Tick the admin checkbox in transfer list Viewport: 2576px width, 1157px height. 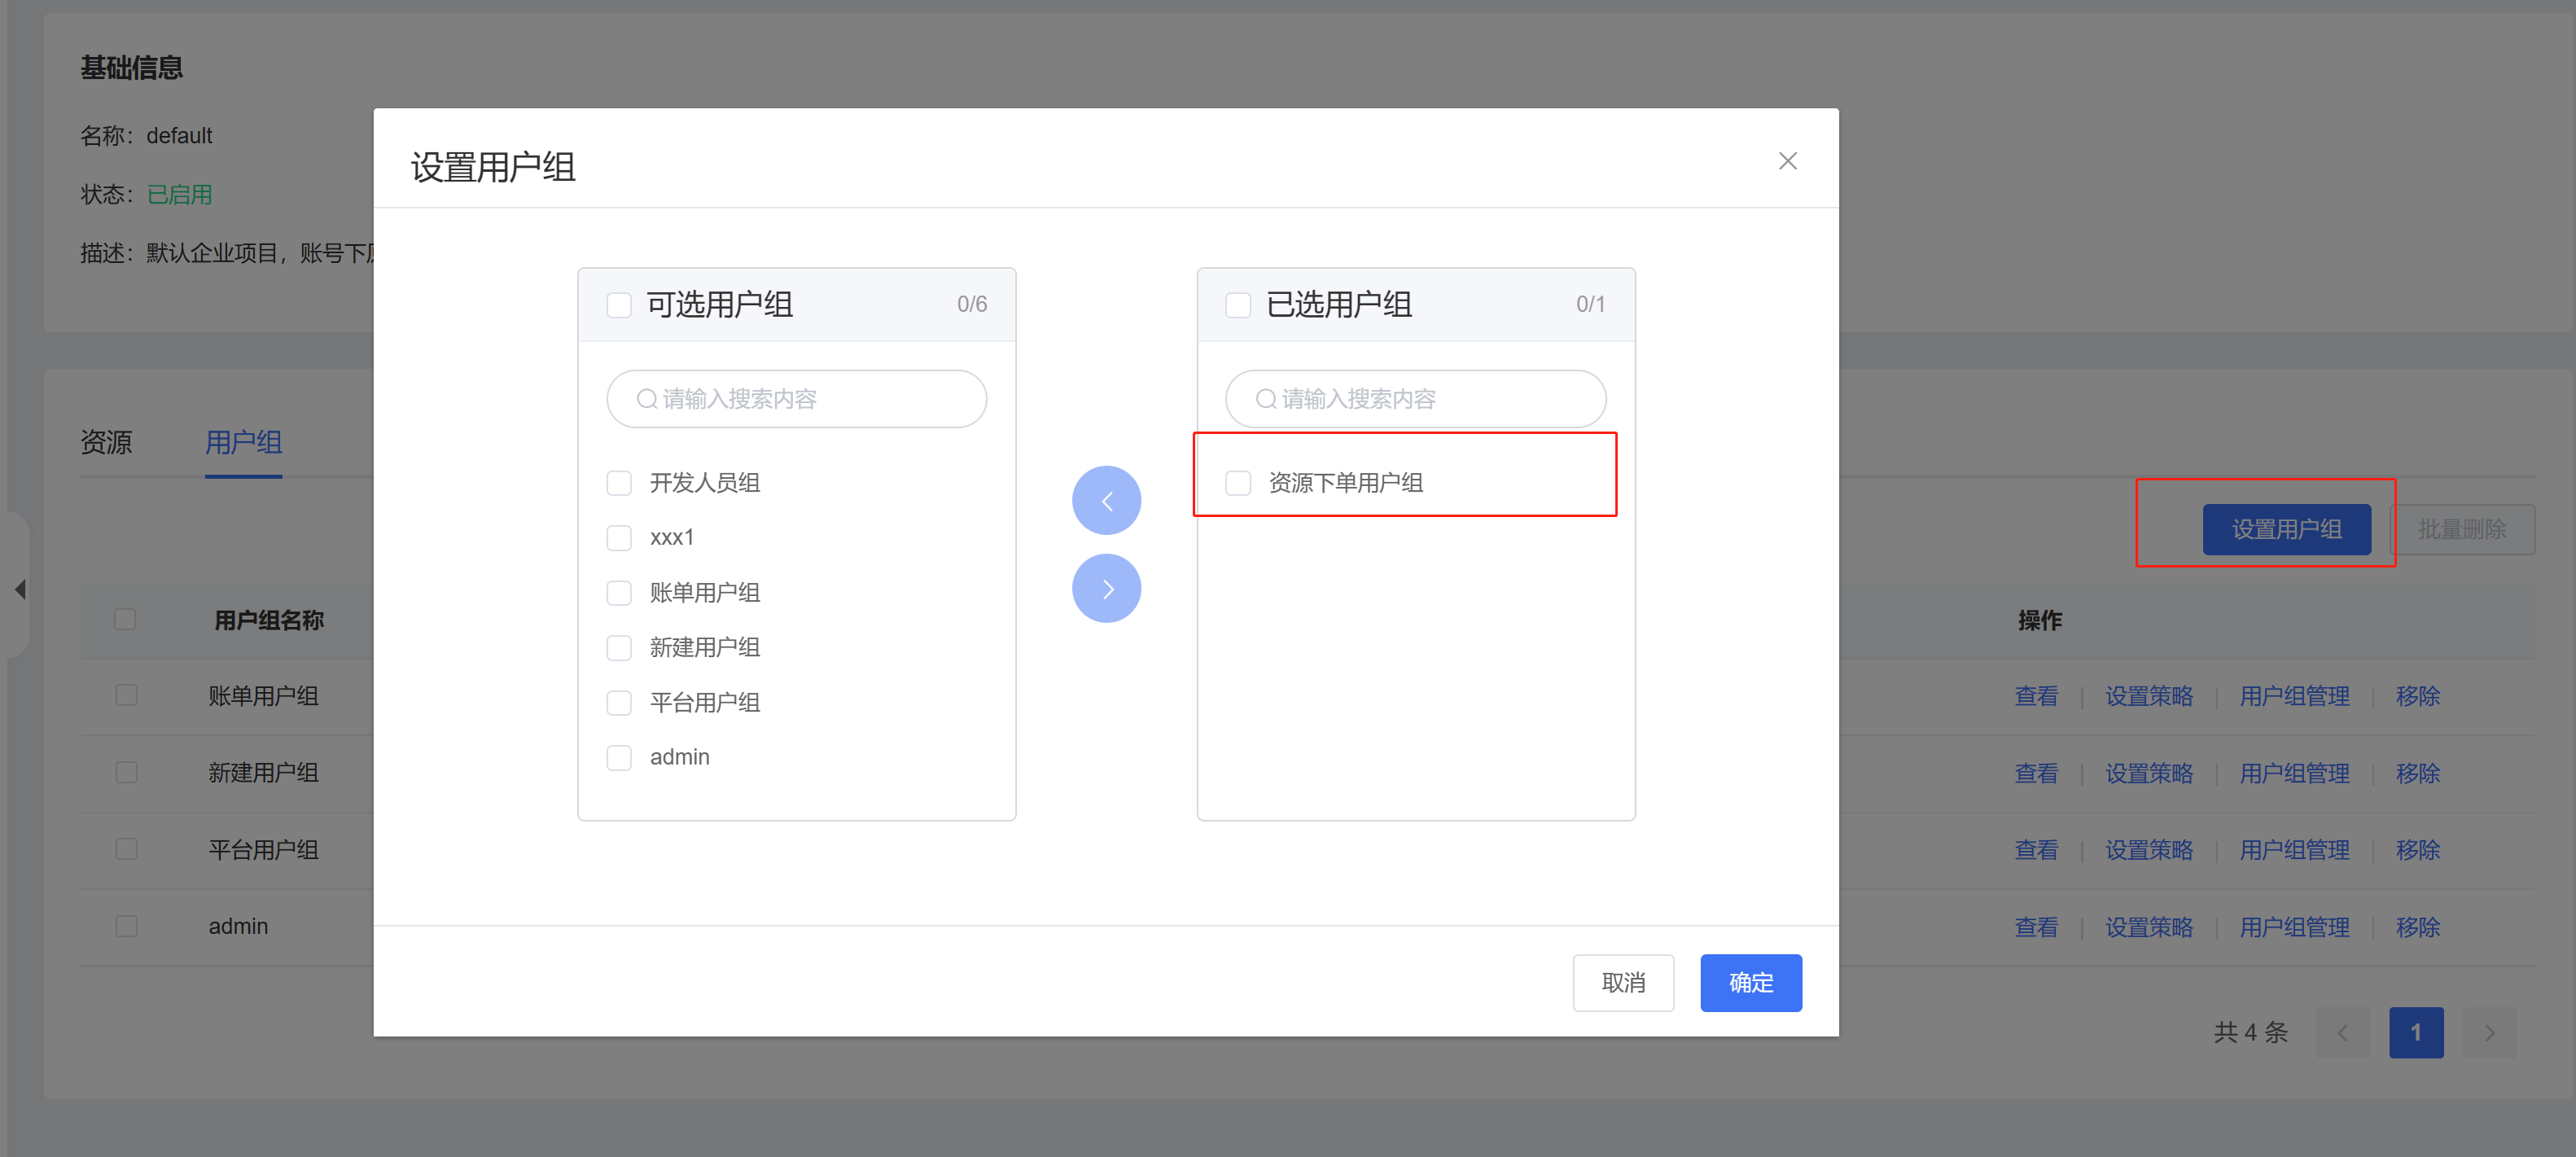619,758
